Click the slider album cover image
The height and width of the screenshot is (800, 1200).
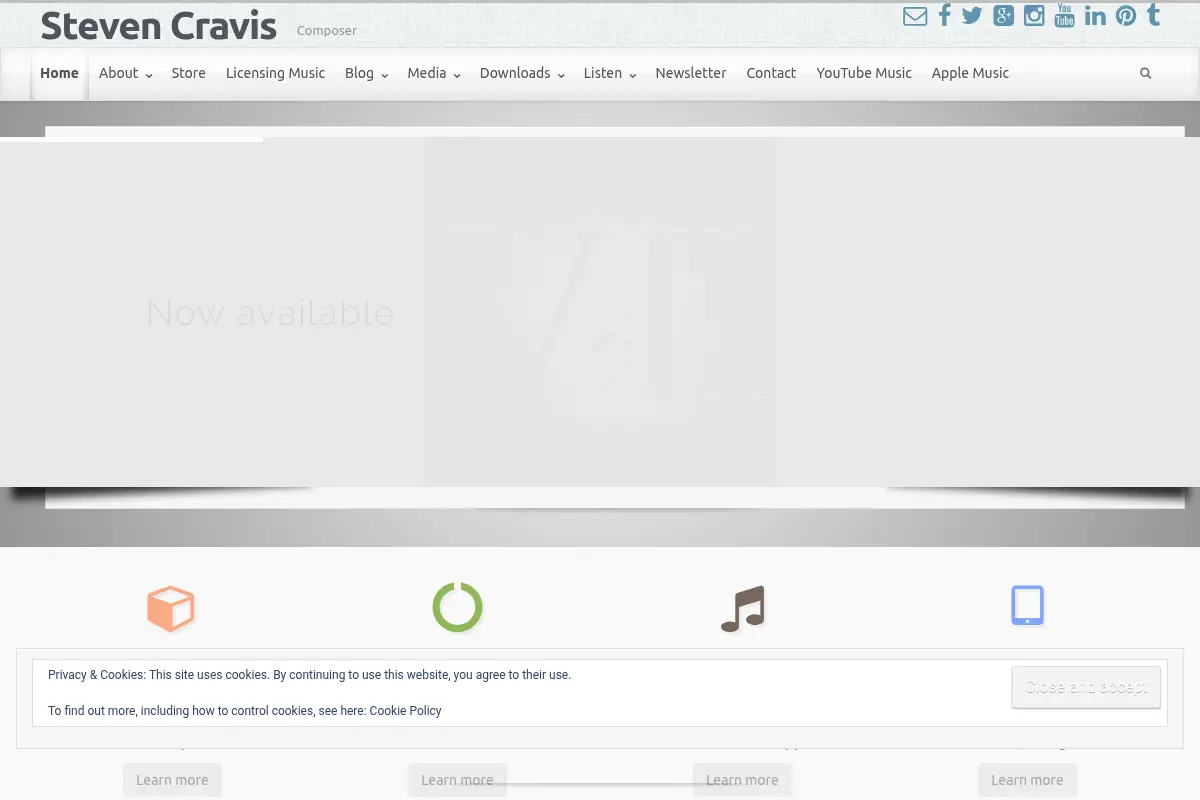[x=600, y=312]
